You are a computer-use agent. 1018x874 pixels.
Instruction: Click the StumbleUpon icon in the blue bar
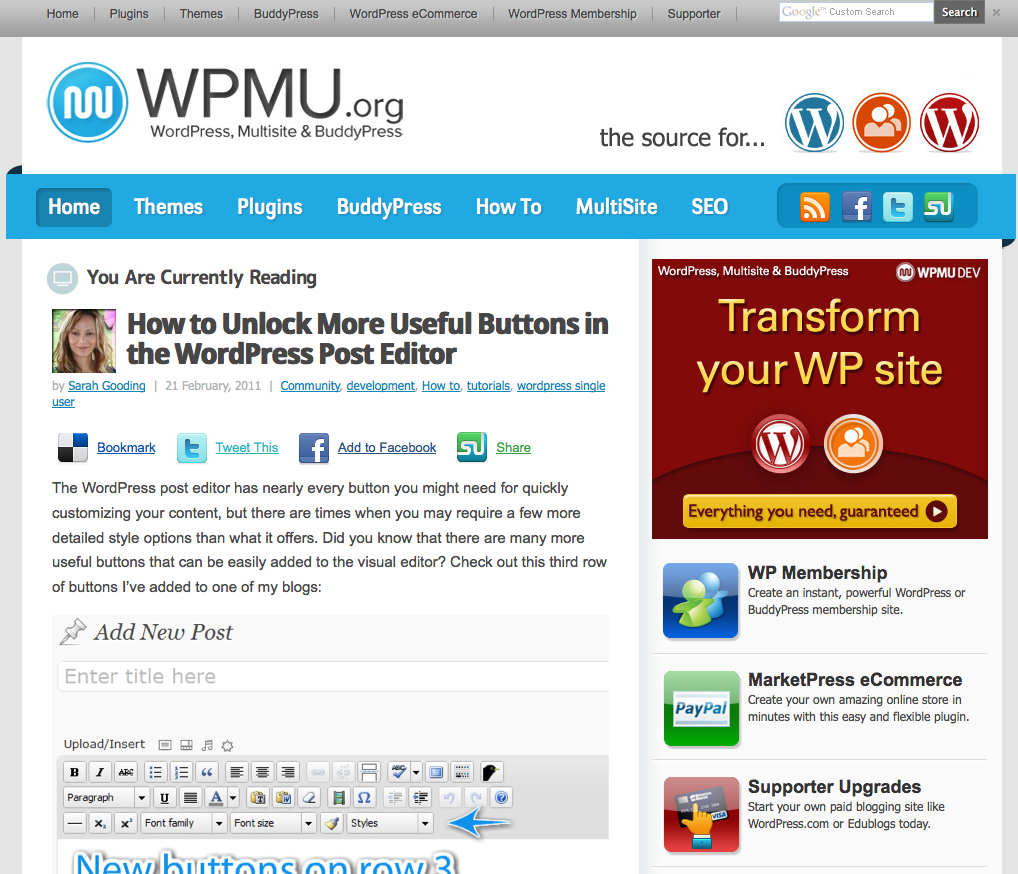pyautogui.click(x=939, y=207)
